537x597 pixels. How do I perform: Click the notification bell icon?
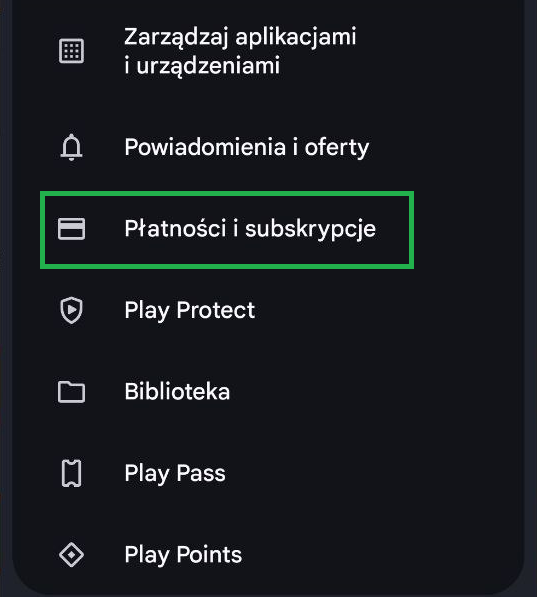tap(71, 147)
